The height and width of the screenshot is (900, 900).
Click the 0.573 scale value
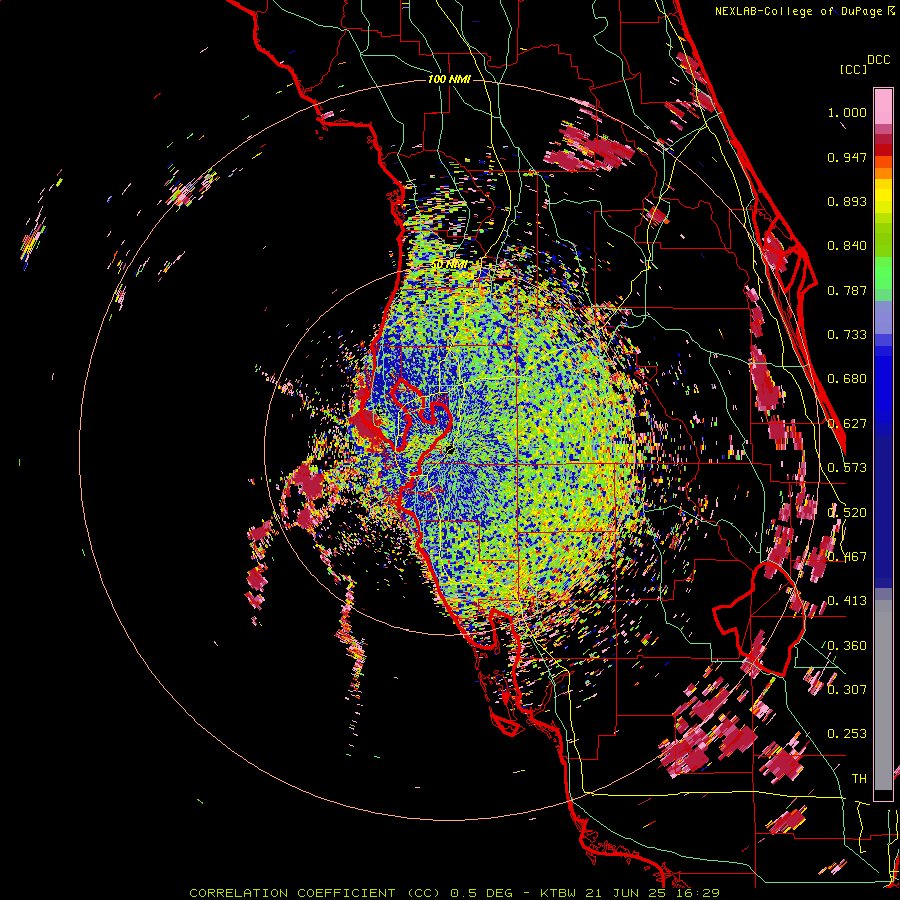click(x=847, y=468)
